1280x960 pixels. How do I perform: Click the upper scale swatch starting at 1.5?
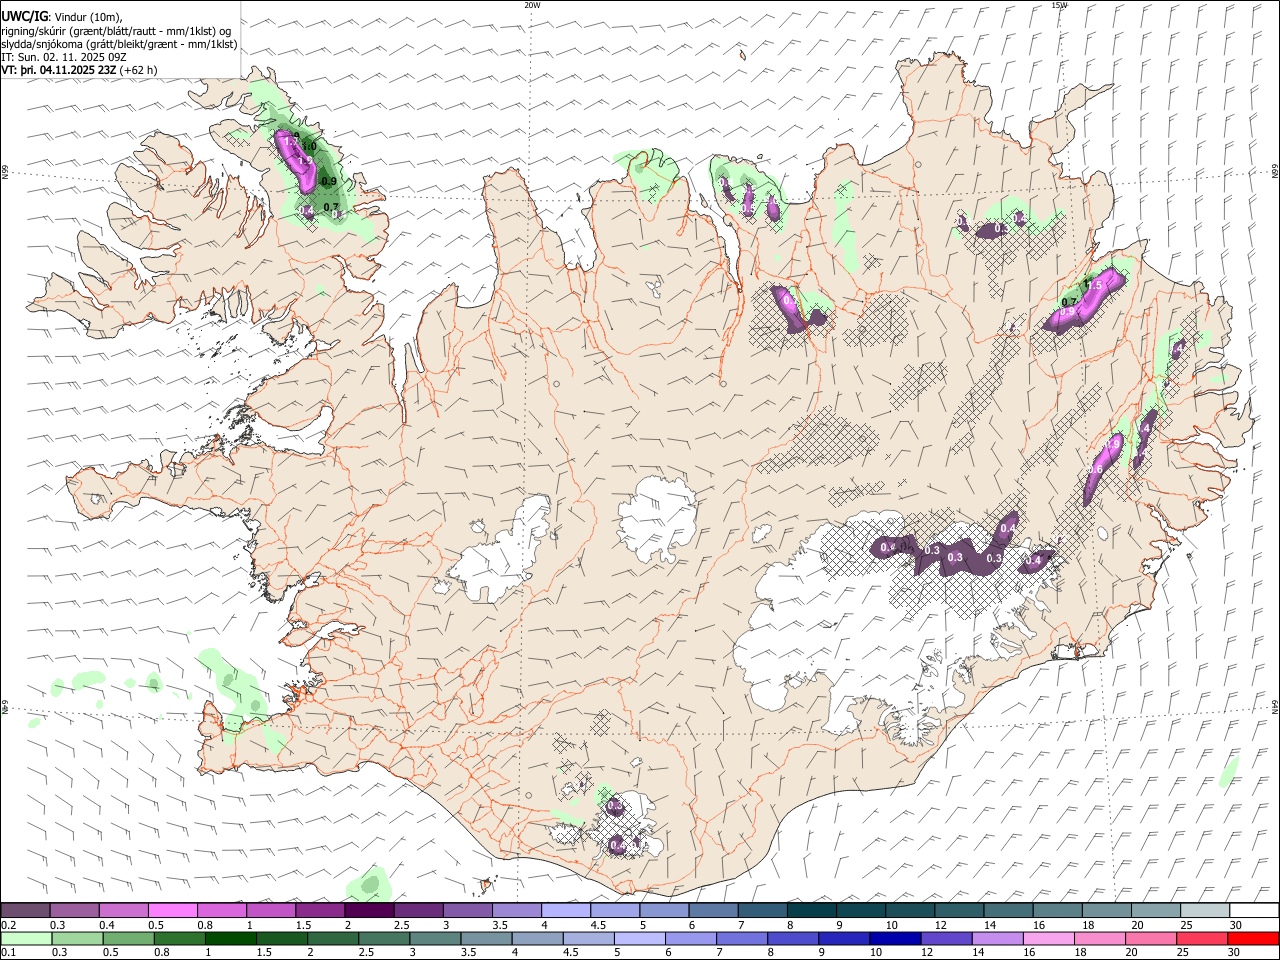pyautogui.click(x=320, y=910)
